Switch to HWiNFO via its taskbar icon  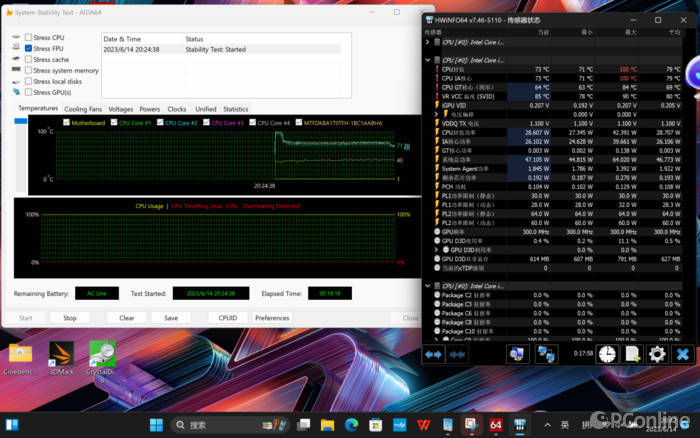[x=520, y=425]
